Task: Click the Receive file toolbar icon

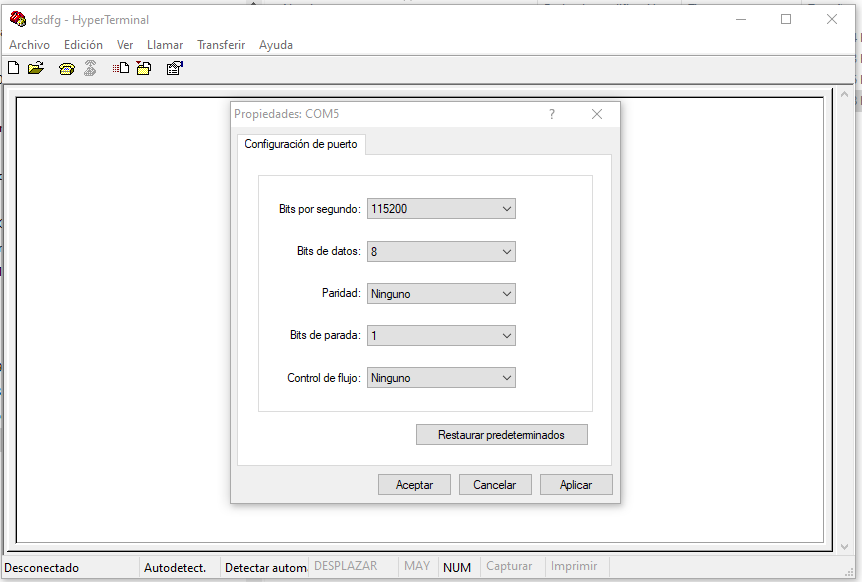Action: pos(144,69)
